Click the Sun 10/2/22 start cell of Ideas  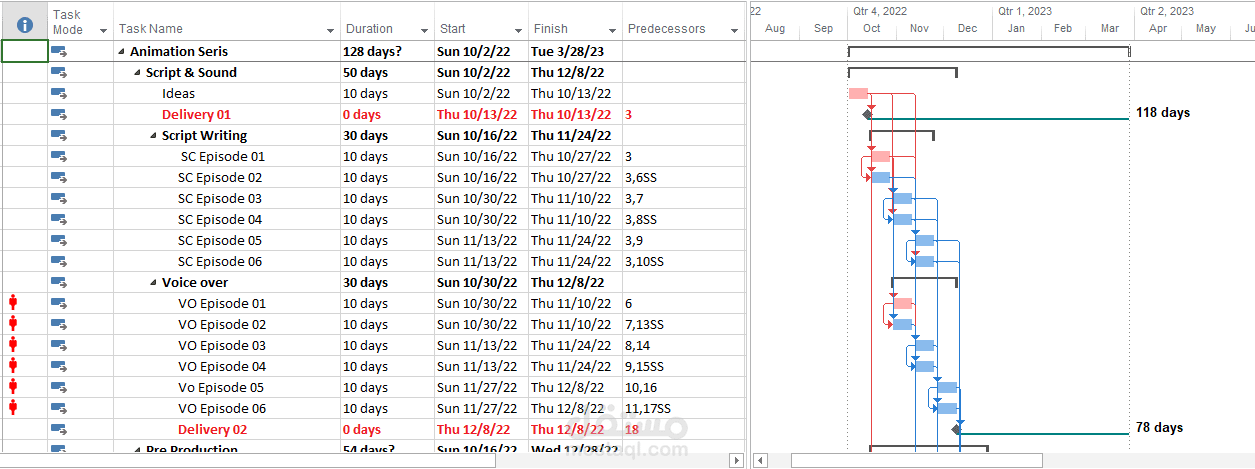481,93
